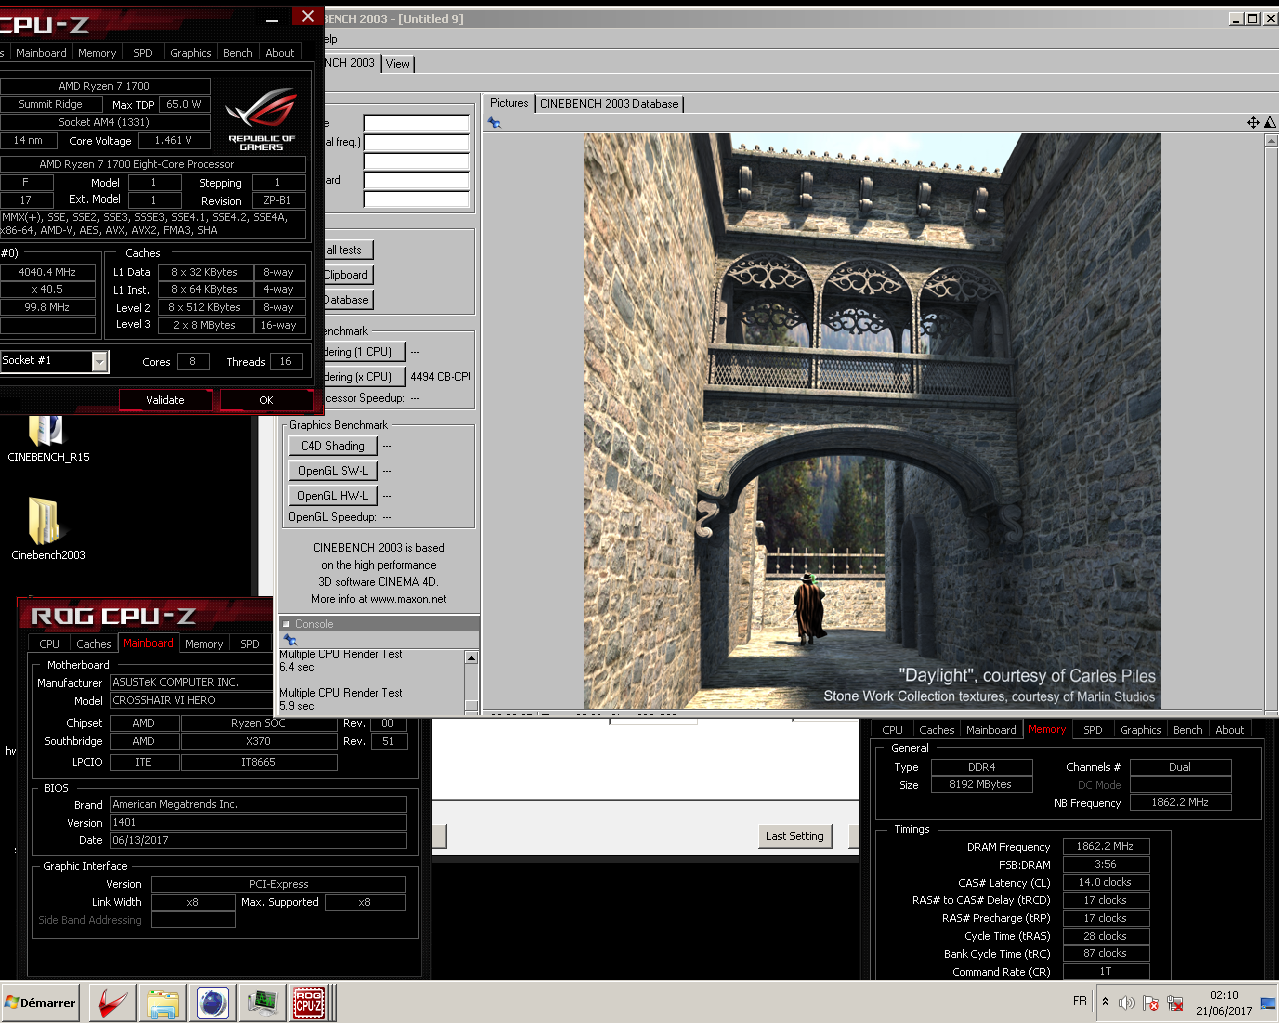Click the Rendering (x CPU) button
1279x1023 pixels.
pyautogui.click(x=364, y=377)
